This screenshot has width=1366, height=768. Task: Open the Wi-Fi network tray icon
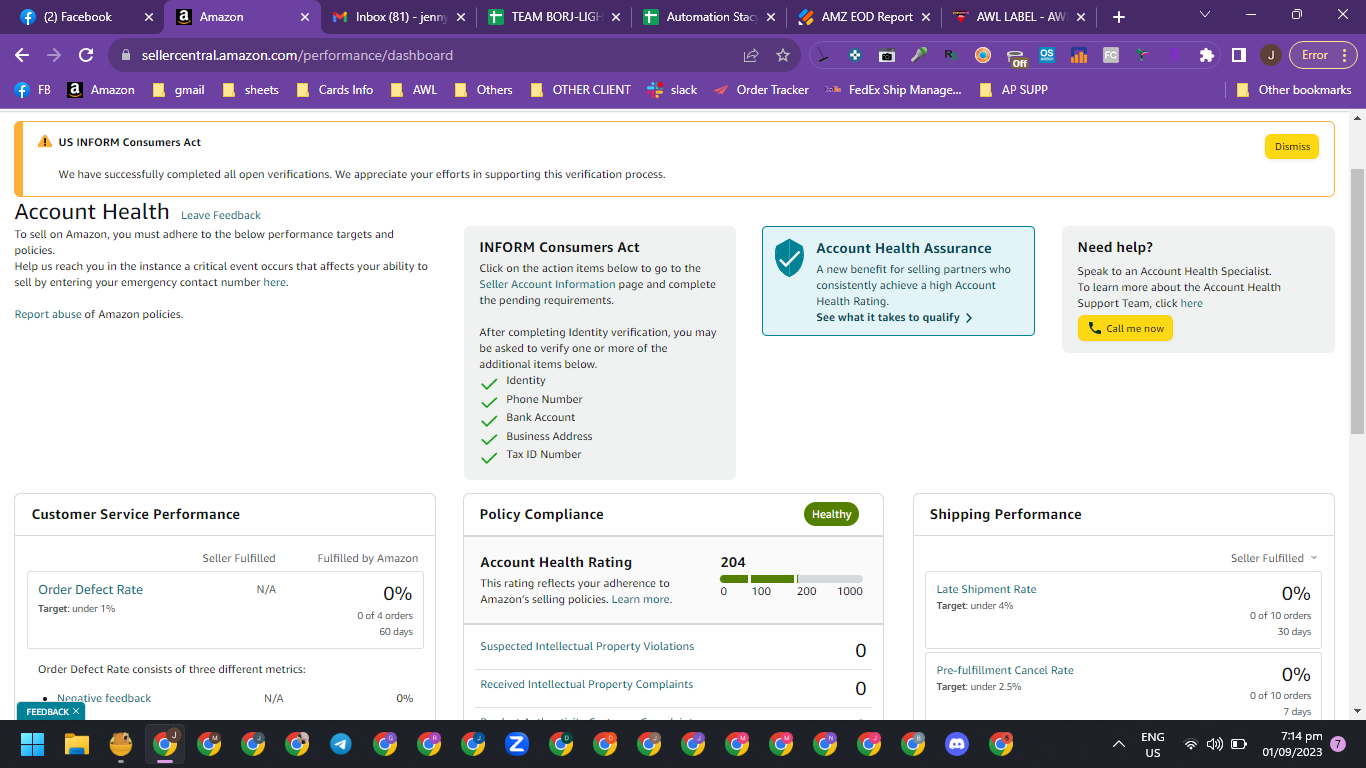pos(1190,744)
